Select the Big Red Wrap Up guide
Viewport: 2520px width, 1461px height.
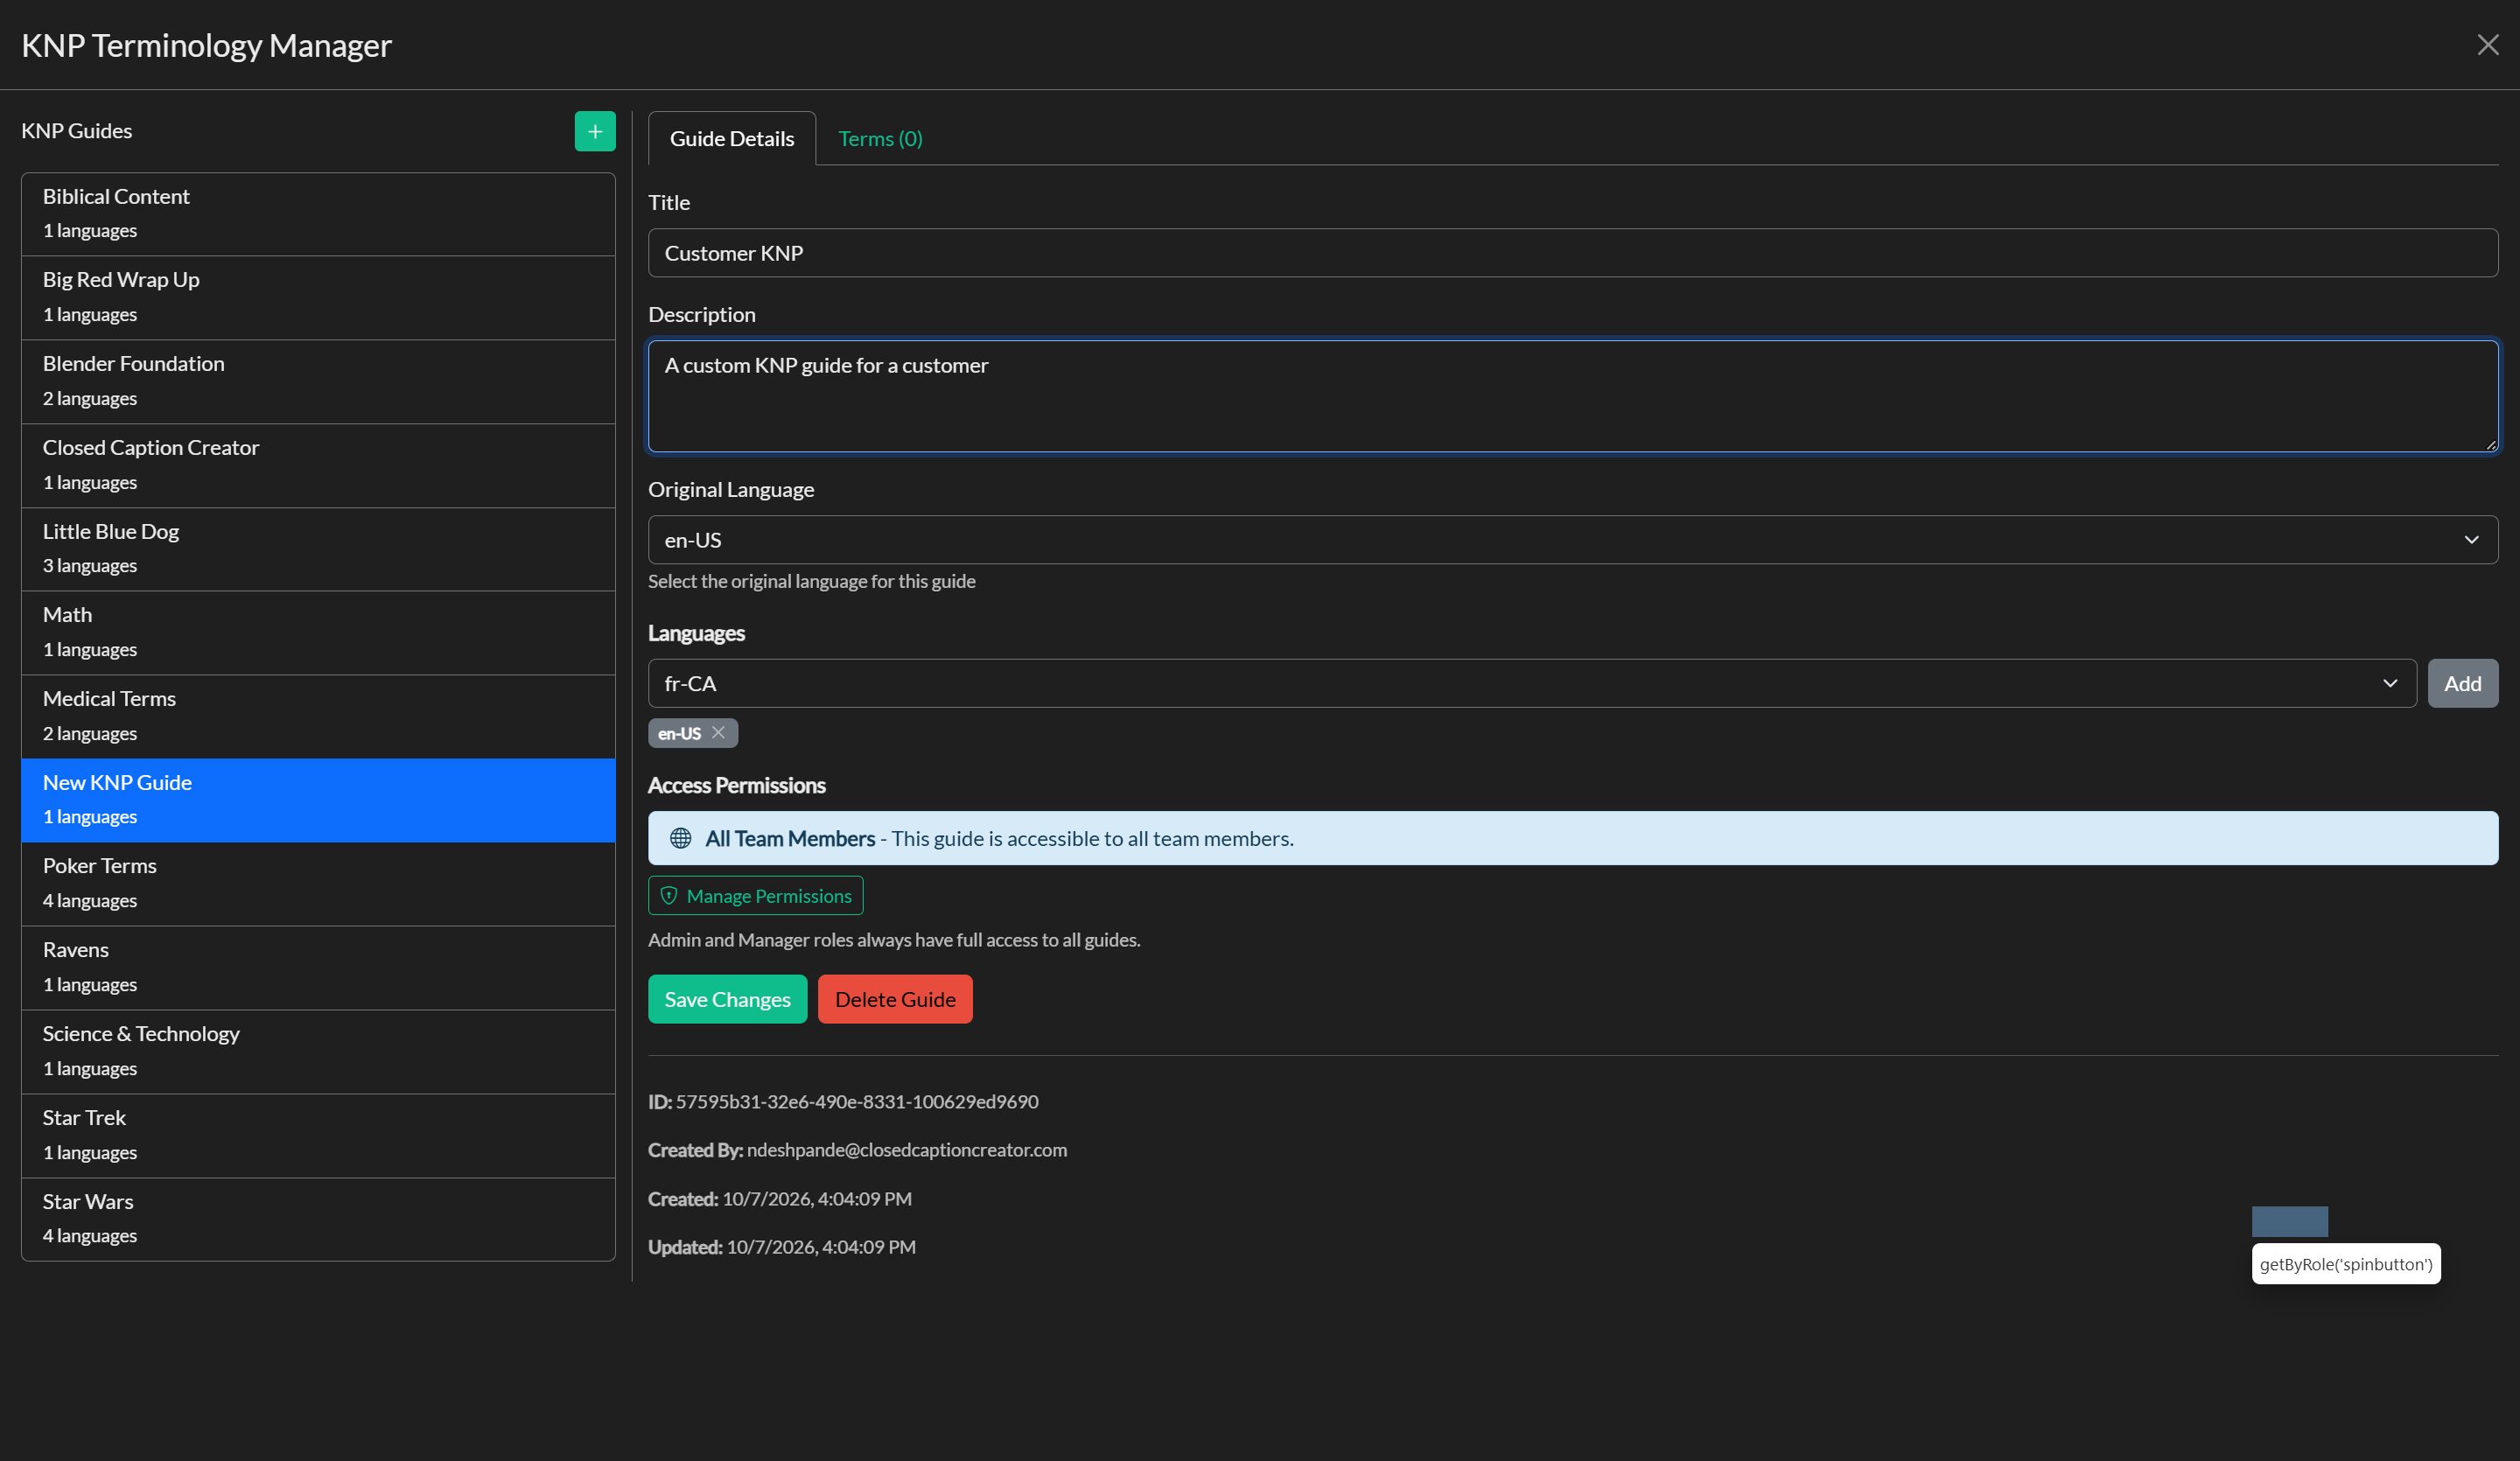pyautogui.click(x=318, y=298)
